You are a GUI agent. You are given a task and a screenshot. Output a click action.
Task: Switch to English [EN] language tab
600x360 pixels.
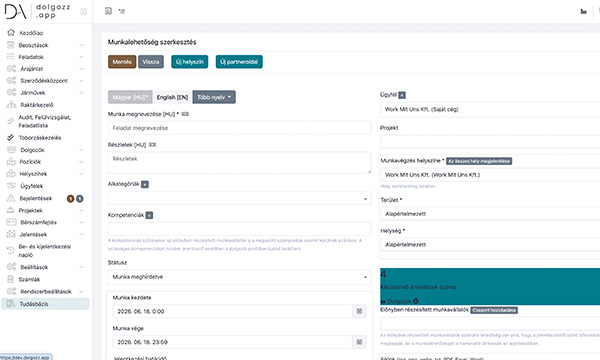pyautogui.click(x=172, y=97)
